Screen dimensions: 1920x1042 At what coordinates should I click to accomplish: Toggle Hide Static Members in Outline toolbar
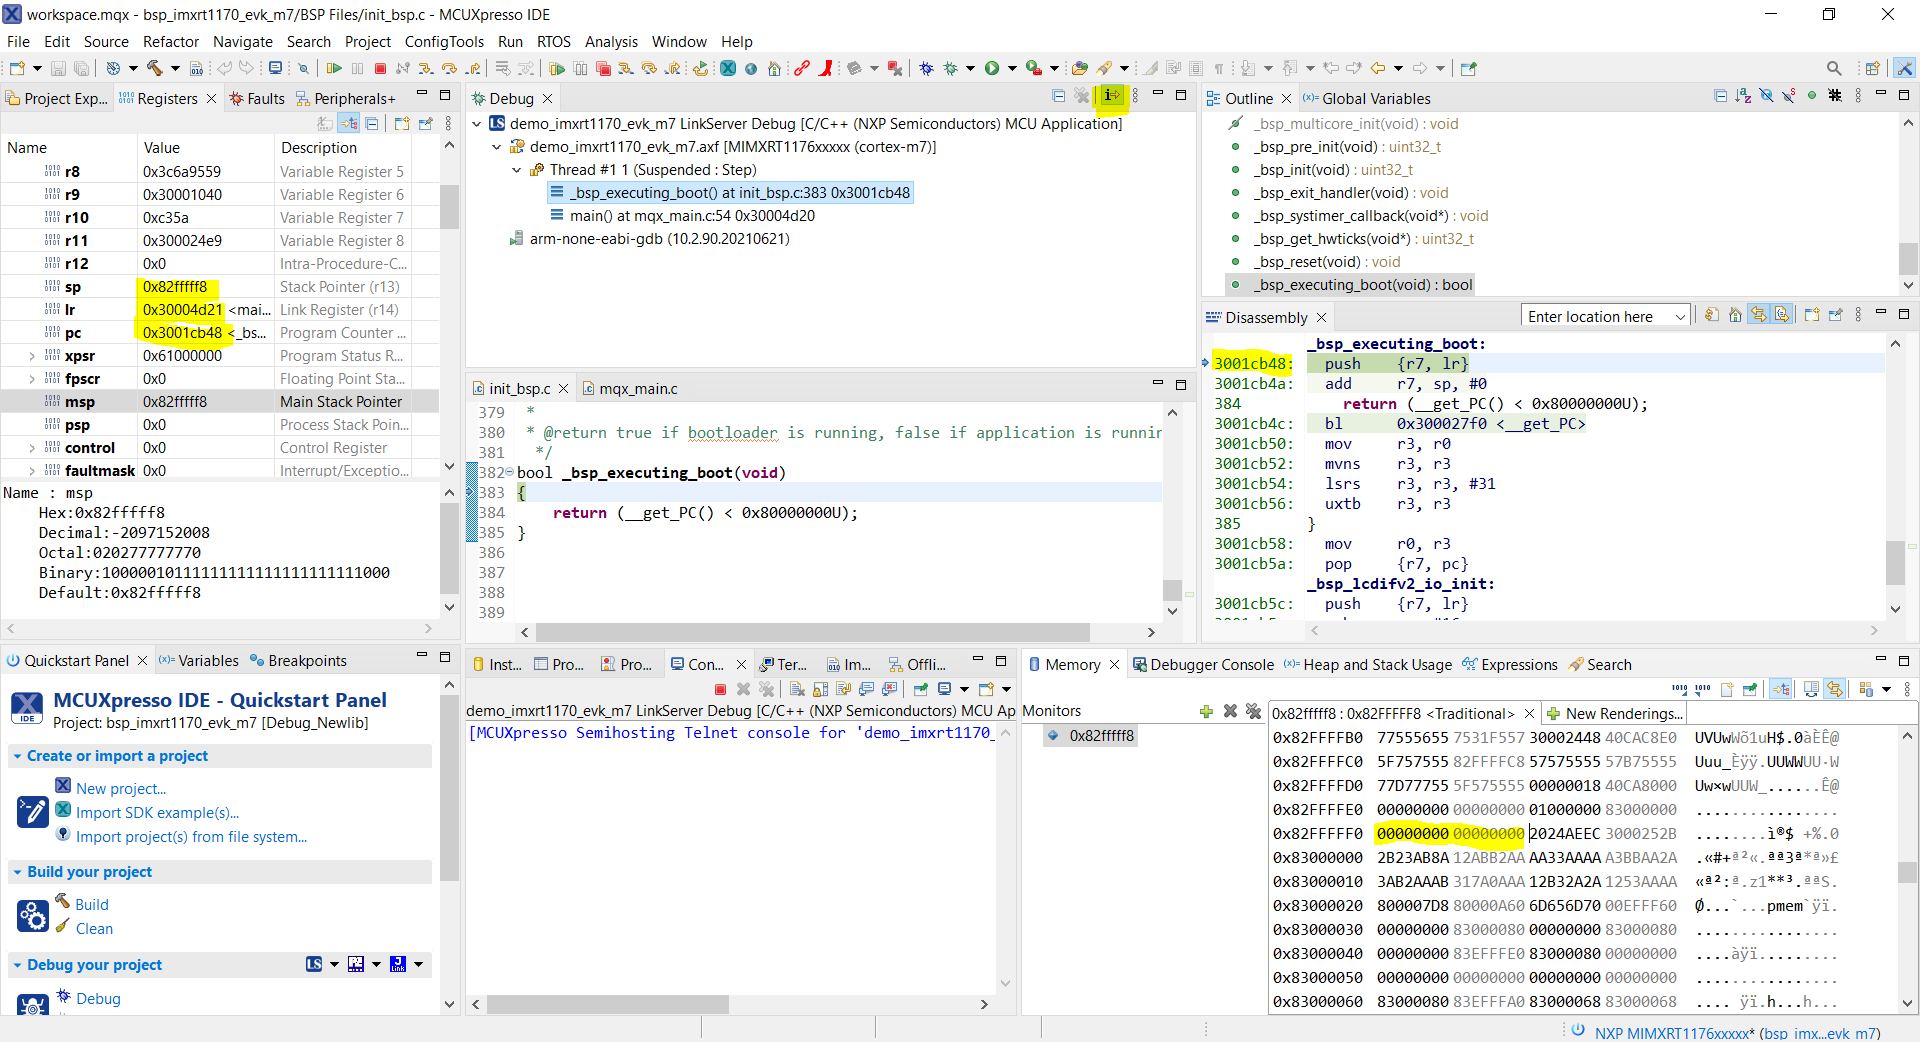(x=1790, y=95)
